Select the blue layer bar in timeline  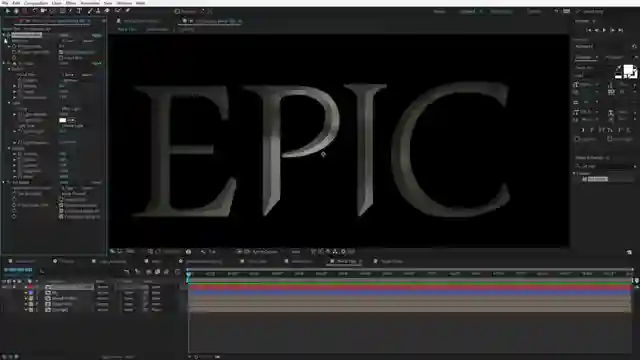pyautogui.click(x=409, y=292)
